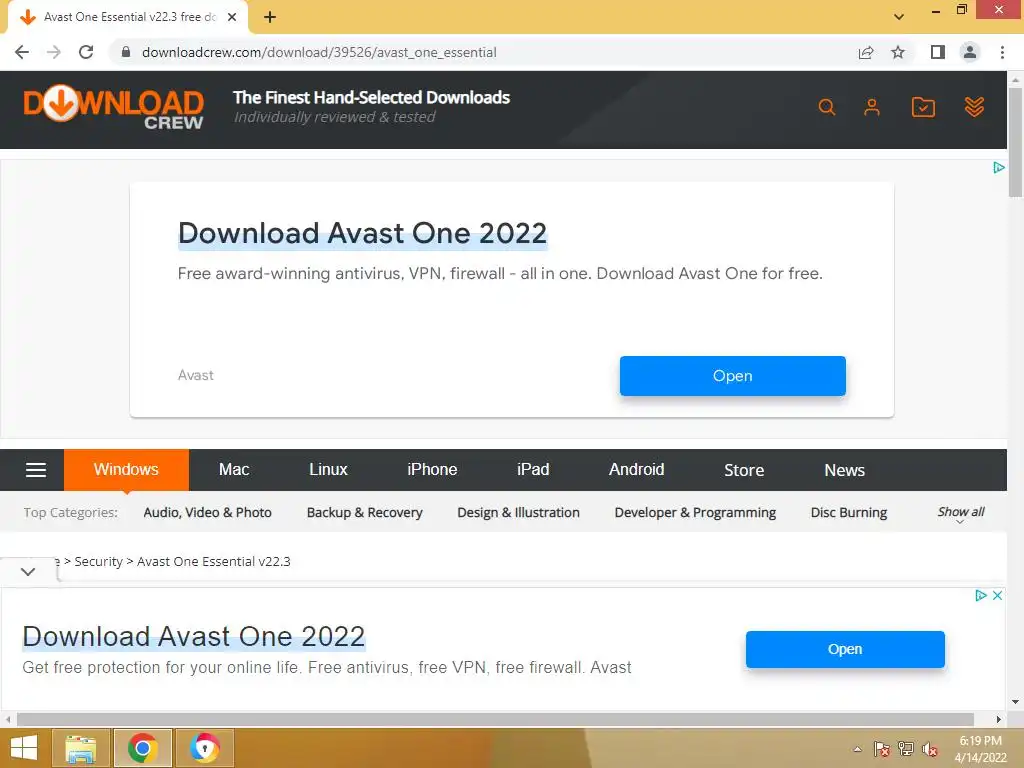1024x768 pixels.
Task: Open the site search icon
Action: tap(827, 107)
